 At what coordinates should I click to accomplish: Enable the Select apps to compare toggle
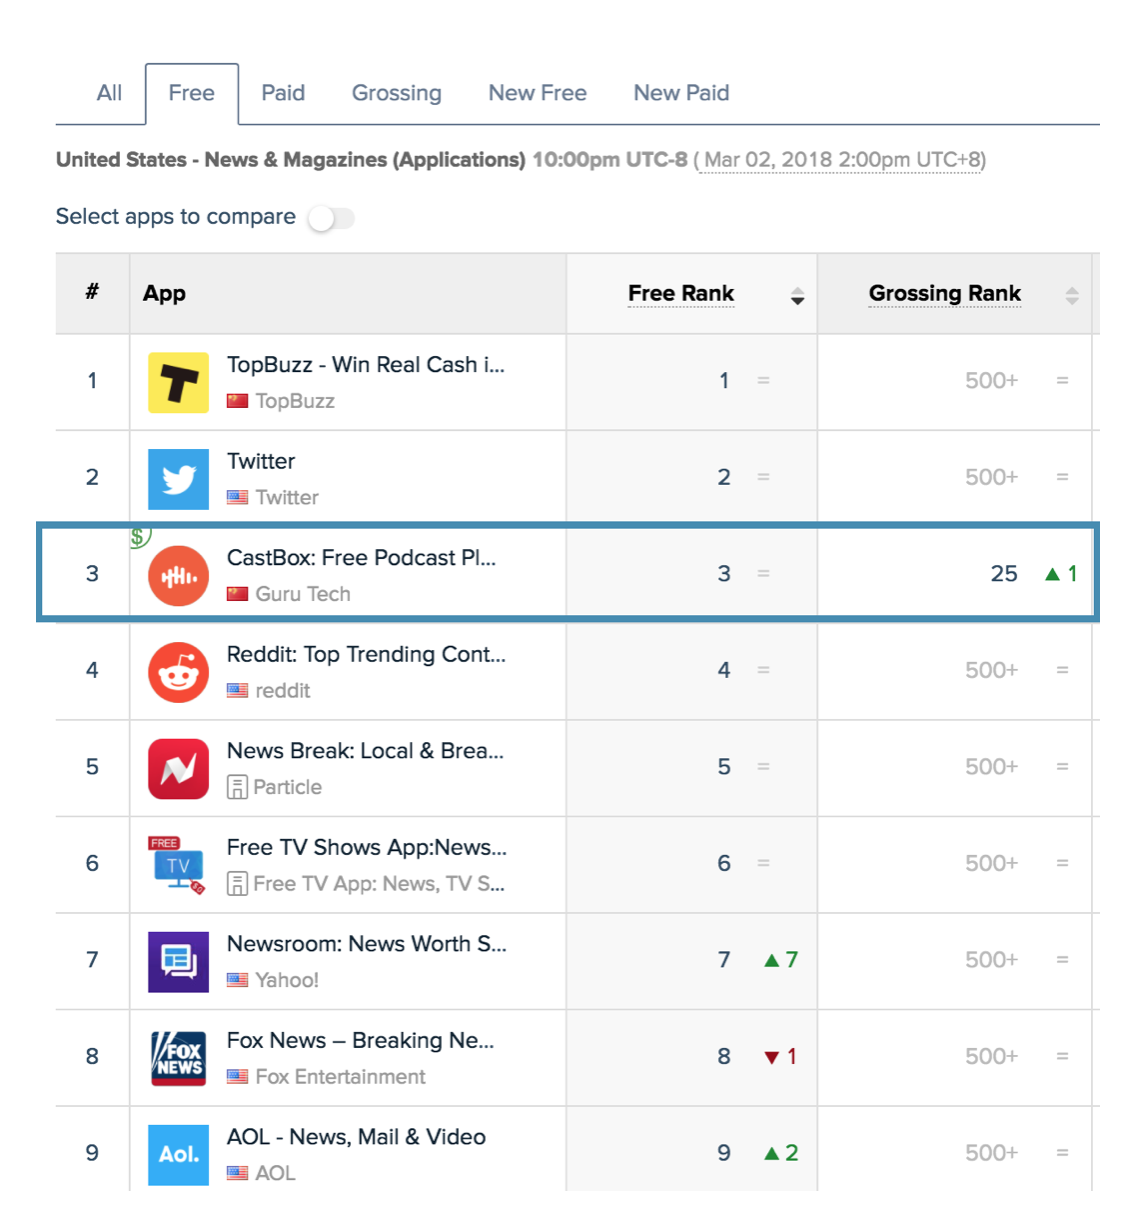[331, 218]
